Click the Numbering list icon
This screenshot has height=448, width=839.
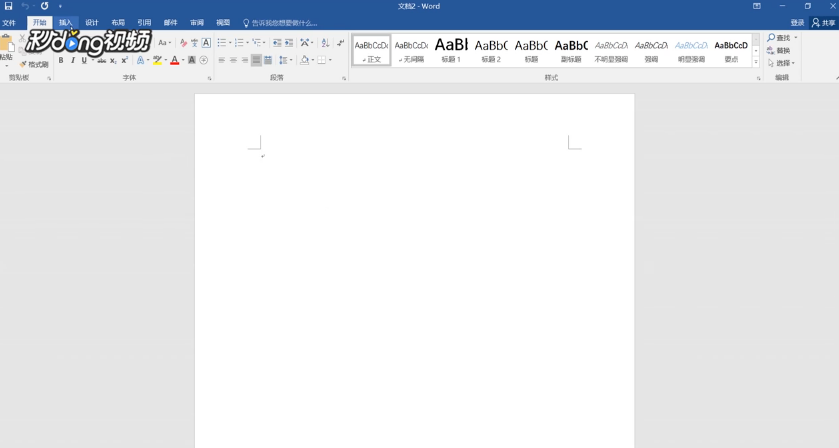point(239,43)
